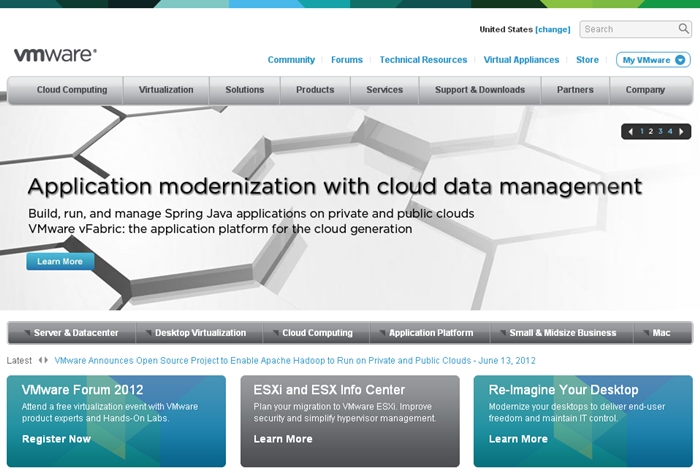
Task: Go to previous banner slide arrow
Action: tap(630, 131)
